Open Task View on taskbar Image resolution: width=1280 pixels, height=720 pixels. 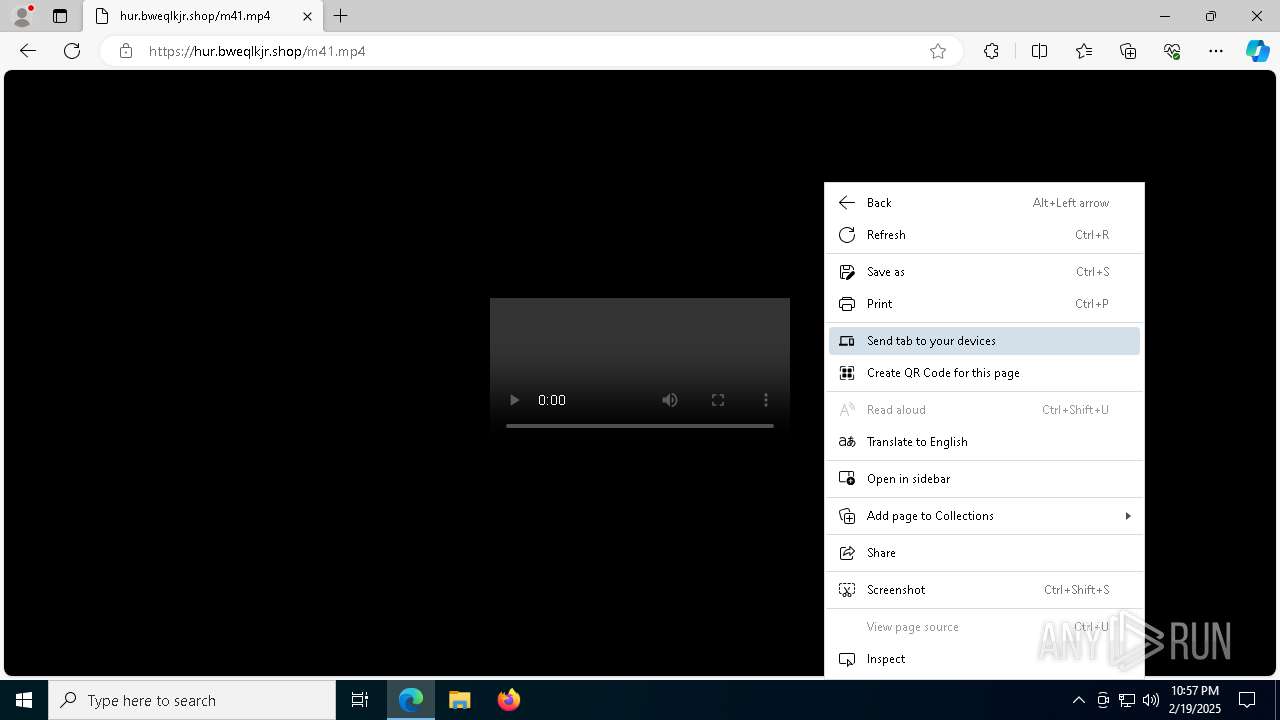[360, 700]
